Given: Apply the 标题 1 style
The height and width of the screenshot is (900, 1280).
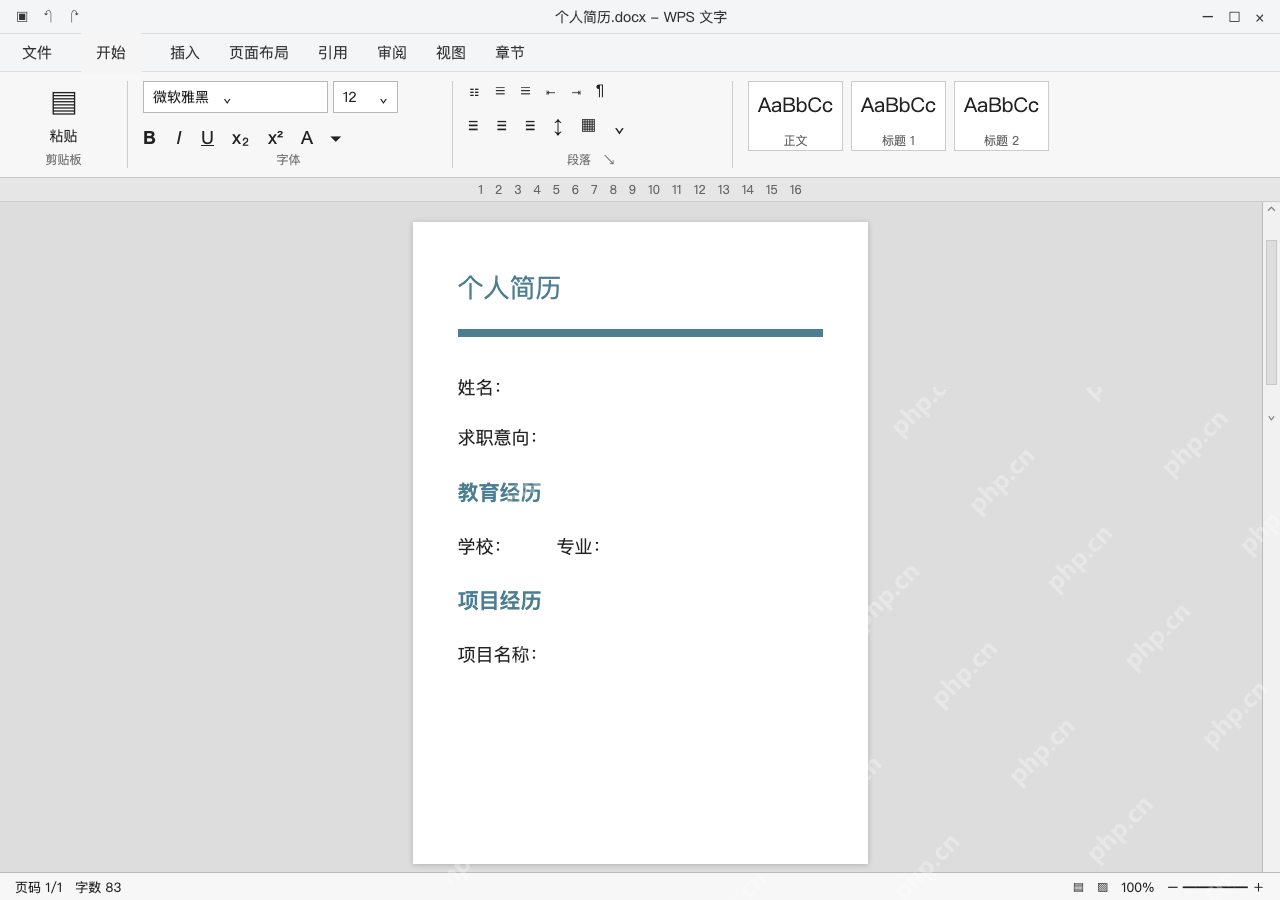Looking at the screenshot, I should coord(898,116).
